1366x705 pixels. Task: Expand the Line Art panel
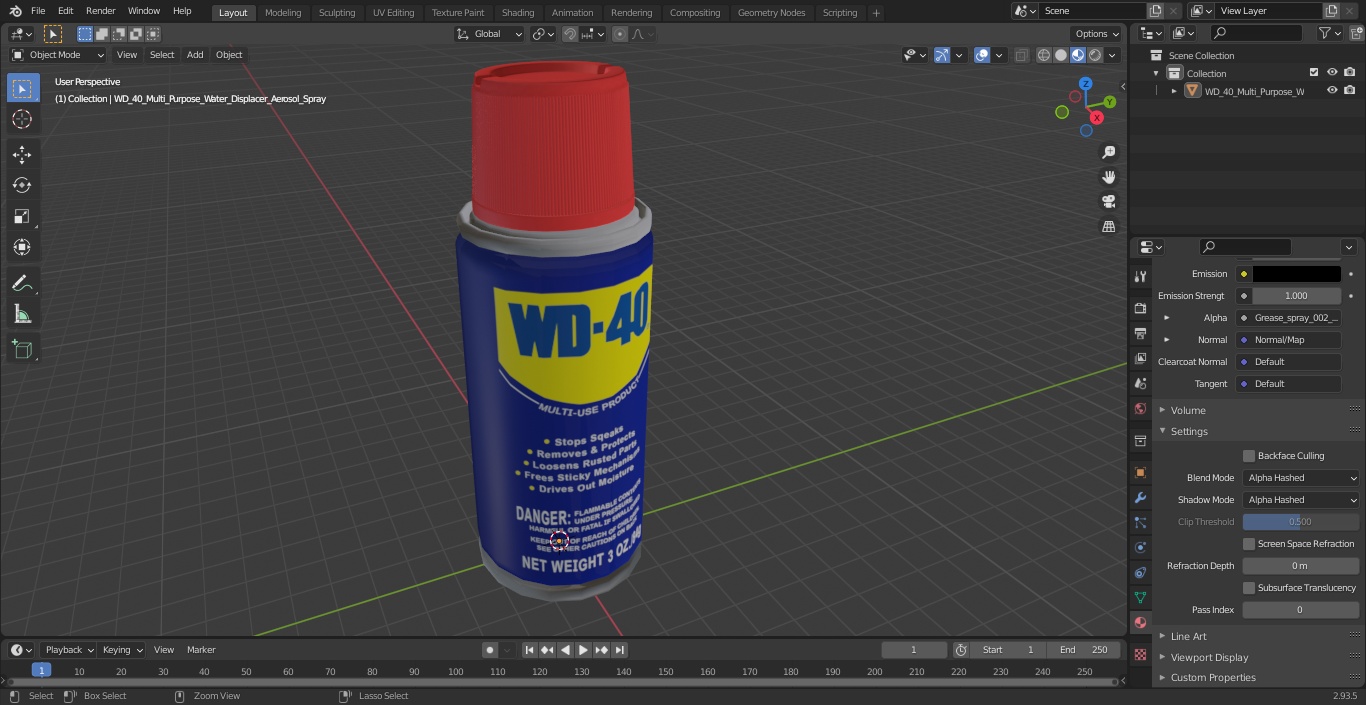tap(1187, 636)
